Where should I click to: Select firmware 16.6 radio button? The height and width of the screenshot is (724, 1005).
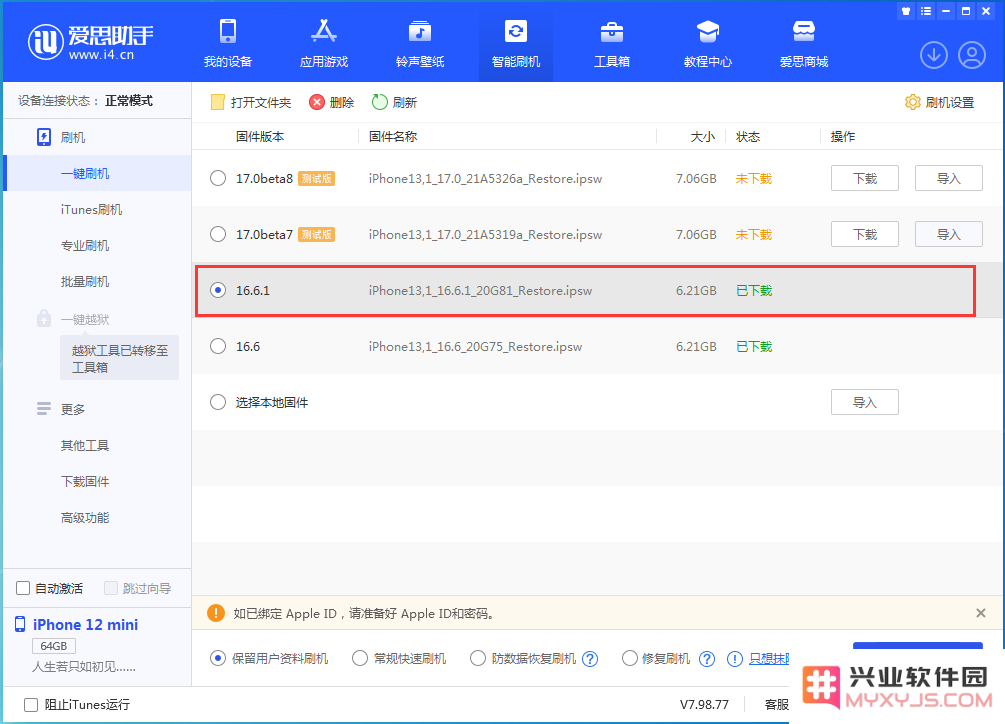click(218, 346)
